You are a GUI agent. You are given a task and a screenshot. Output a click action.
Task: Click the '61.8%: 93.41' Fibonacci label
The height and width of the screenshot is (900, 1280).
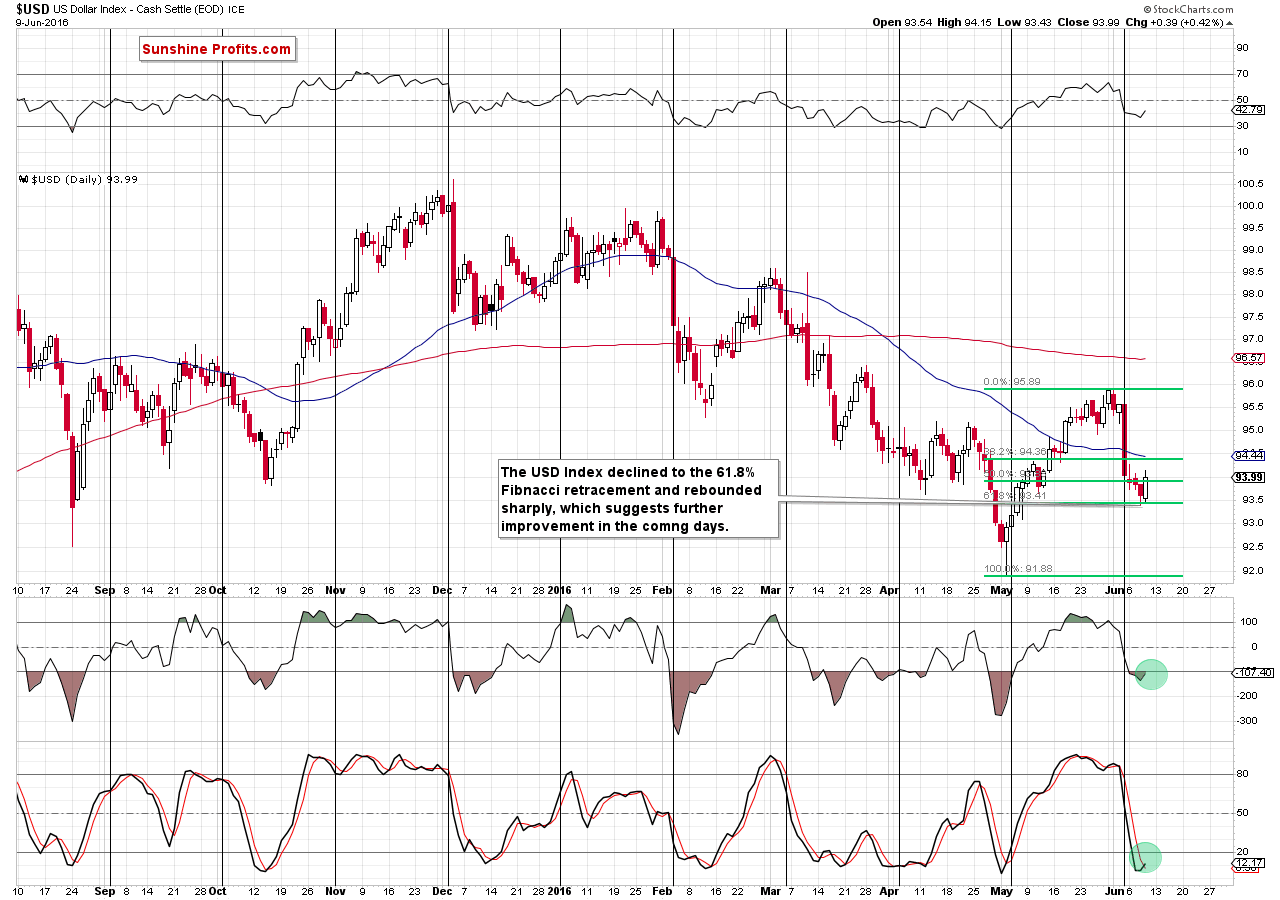(1013, 495)
